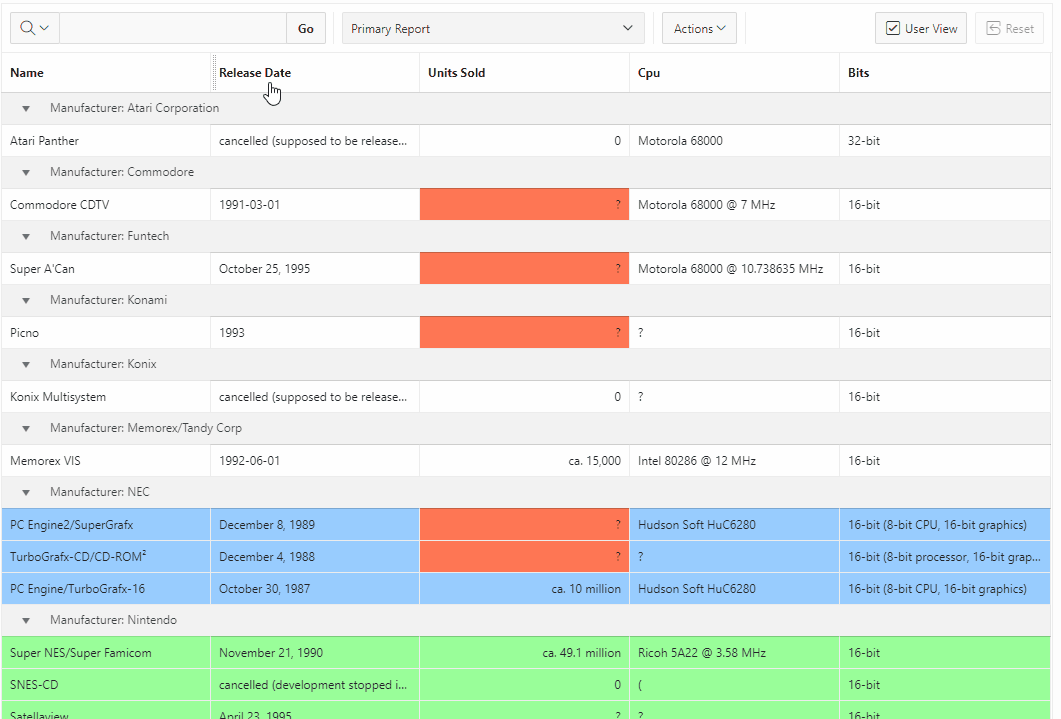Collapse the Konami manufacturer group

coord(26,300)
